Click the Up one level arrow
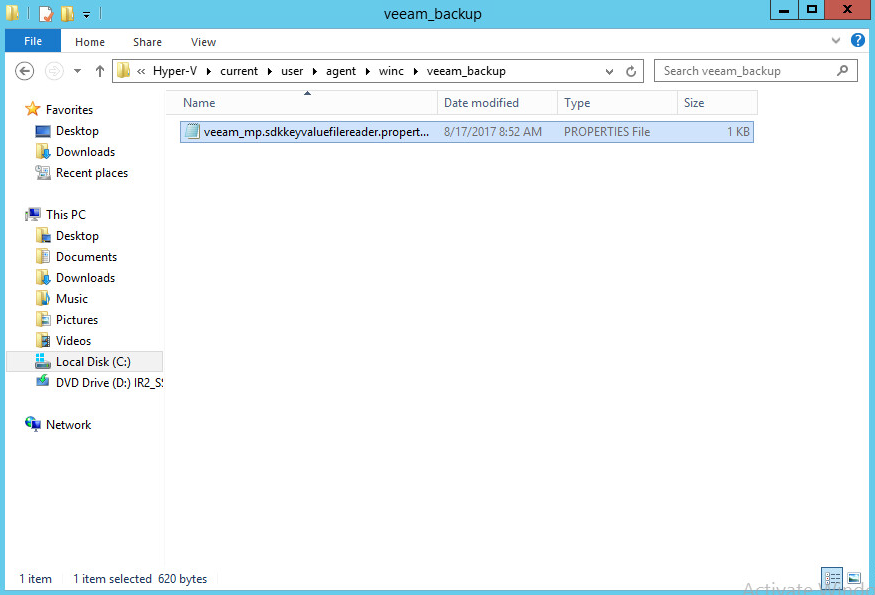Screen dimensions: 875x595 tap(100, 71)
